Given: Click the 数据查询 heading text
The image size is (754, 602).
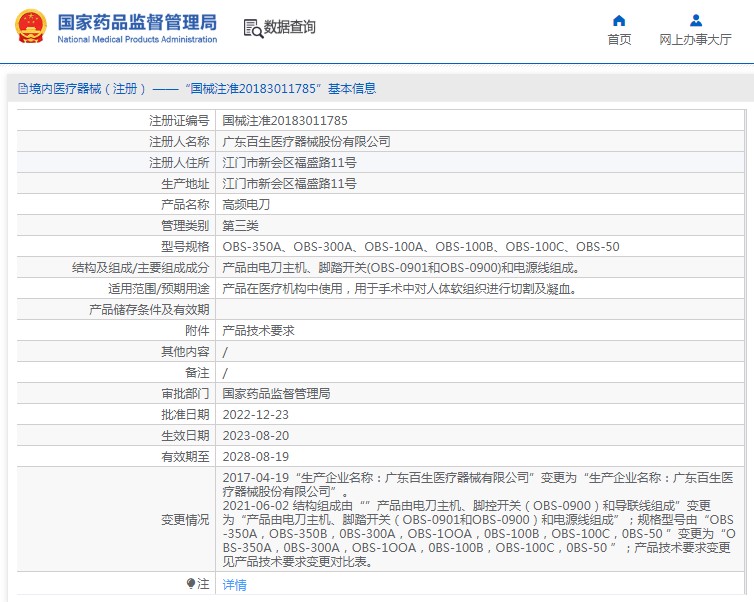Looking at the screenshot, I should (289, 27).
